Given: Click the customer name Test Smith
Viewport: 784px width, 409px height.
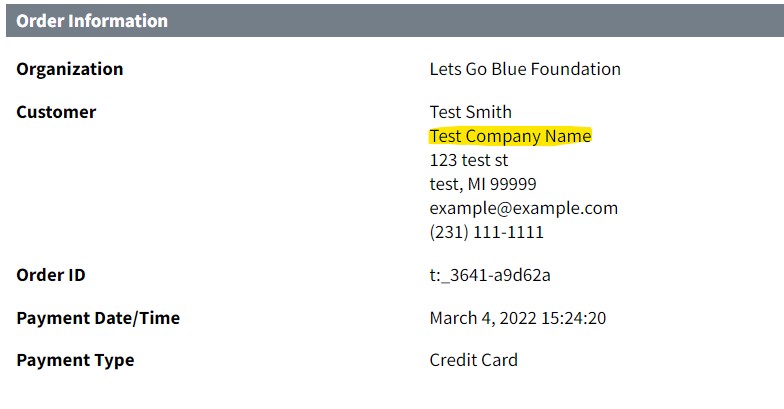Looking at the screenshot, I should coord(470,112).
